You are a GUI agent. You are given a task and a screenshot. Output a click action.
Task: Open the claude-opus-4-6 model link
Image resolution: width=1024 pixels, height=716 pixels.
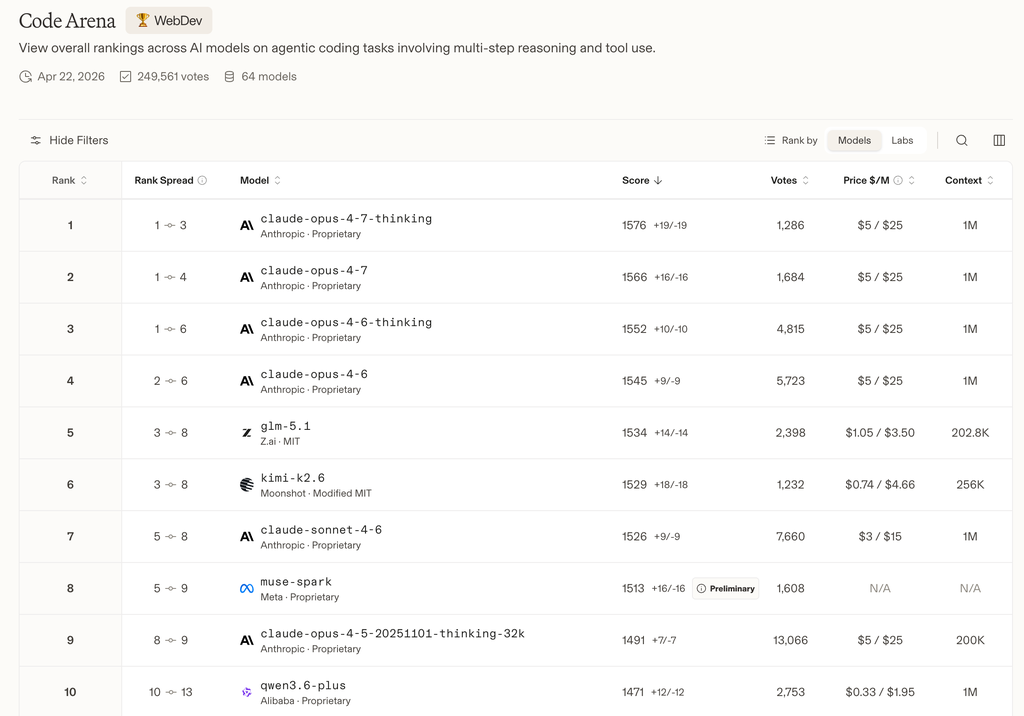point(314,374)
